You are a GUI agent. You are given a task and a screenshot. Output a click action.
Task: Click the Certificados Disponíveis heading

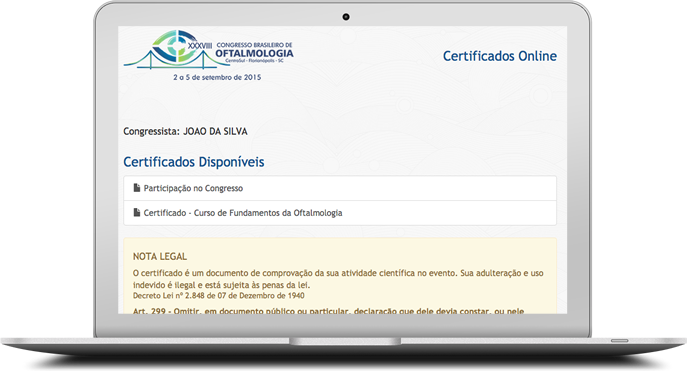coord(194,162)
